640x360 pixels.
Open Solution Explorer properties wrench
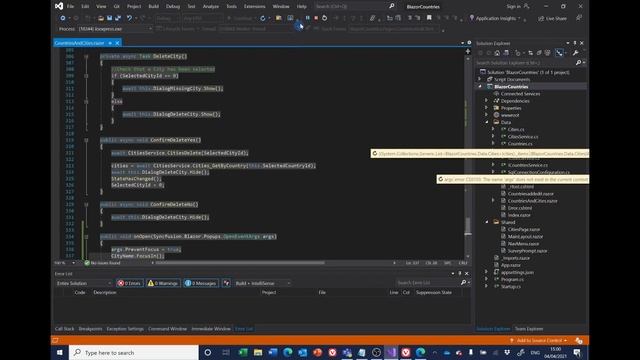click(576, 53)
